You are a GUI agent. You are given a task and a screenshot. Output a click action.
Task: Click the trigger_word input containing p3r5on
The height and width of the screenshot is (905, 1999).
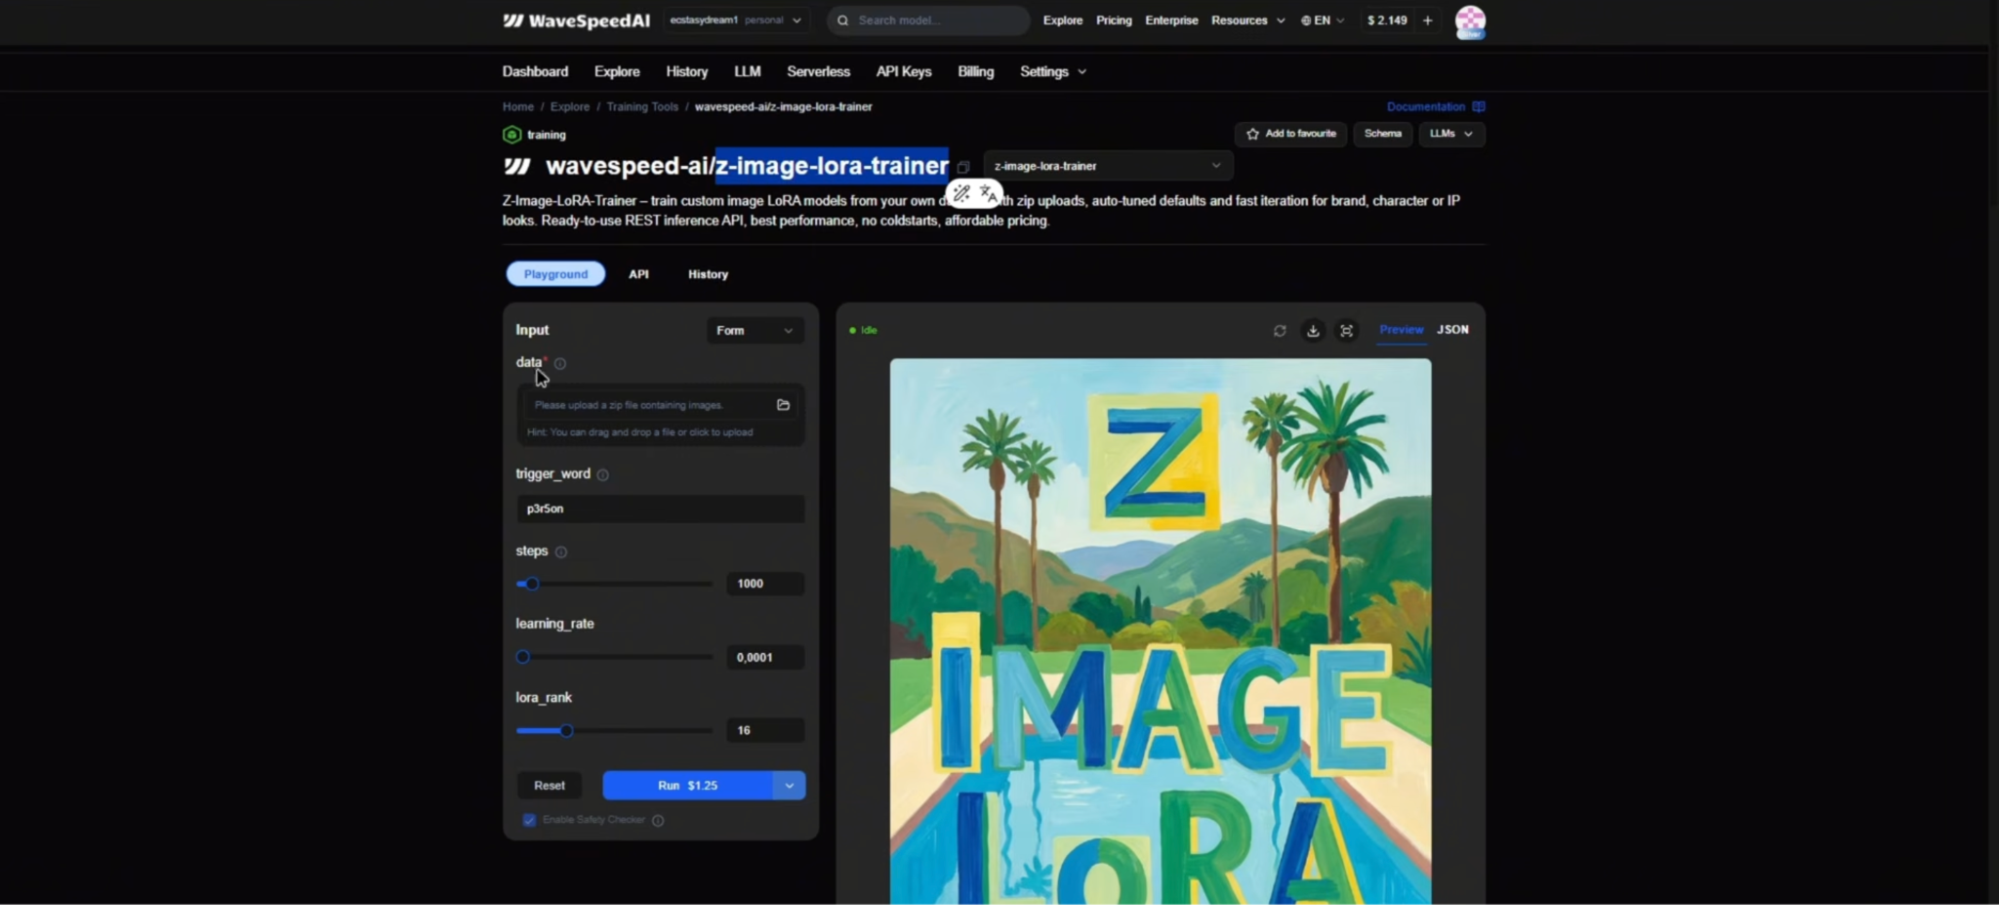point(660,509)
